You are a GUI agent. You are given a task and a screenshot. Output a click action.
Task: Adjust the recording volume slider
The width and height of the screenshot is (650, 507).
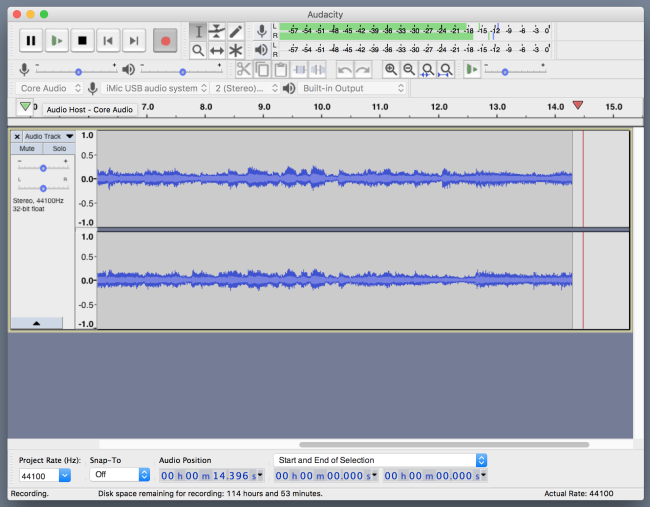78,72
